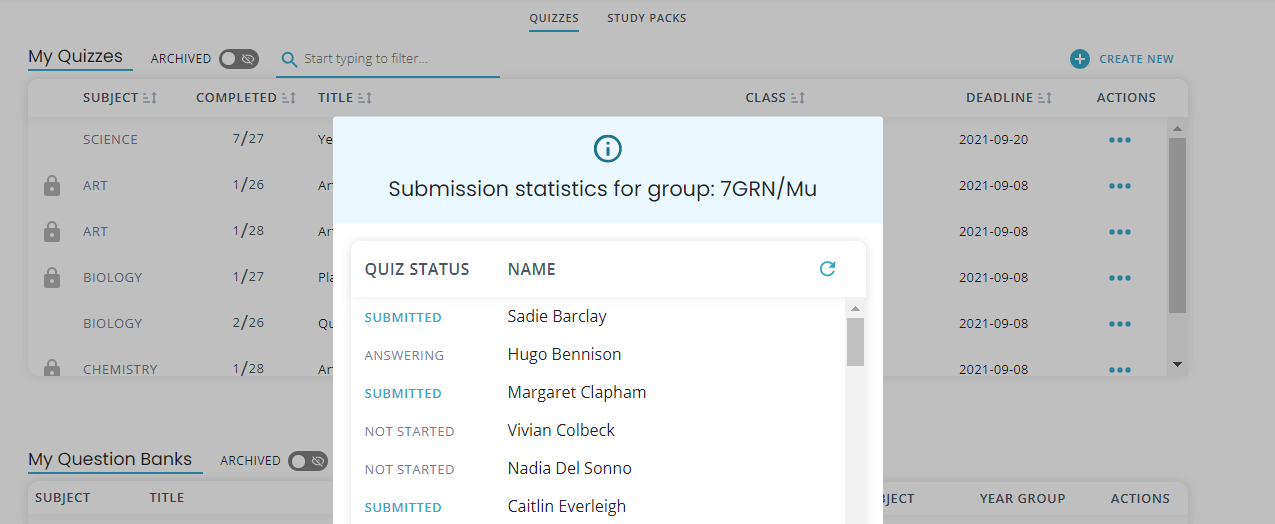The image size is (1275, 524).
Task: Click the info icon above the submission statistics title
Action: click(608, 149)
